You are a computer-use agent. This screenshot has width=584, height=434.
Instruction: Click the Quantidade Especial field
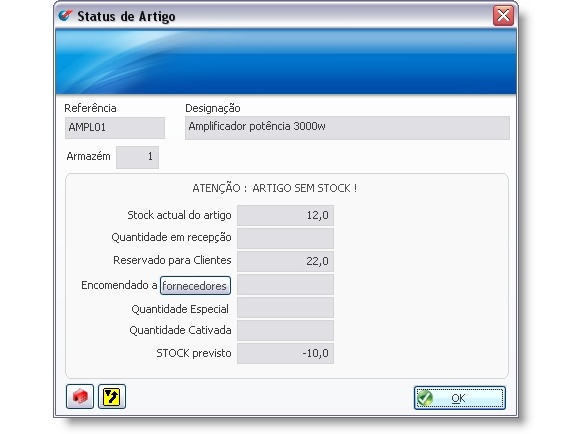coord(285,308)
